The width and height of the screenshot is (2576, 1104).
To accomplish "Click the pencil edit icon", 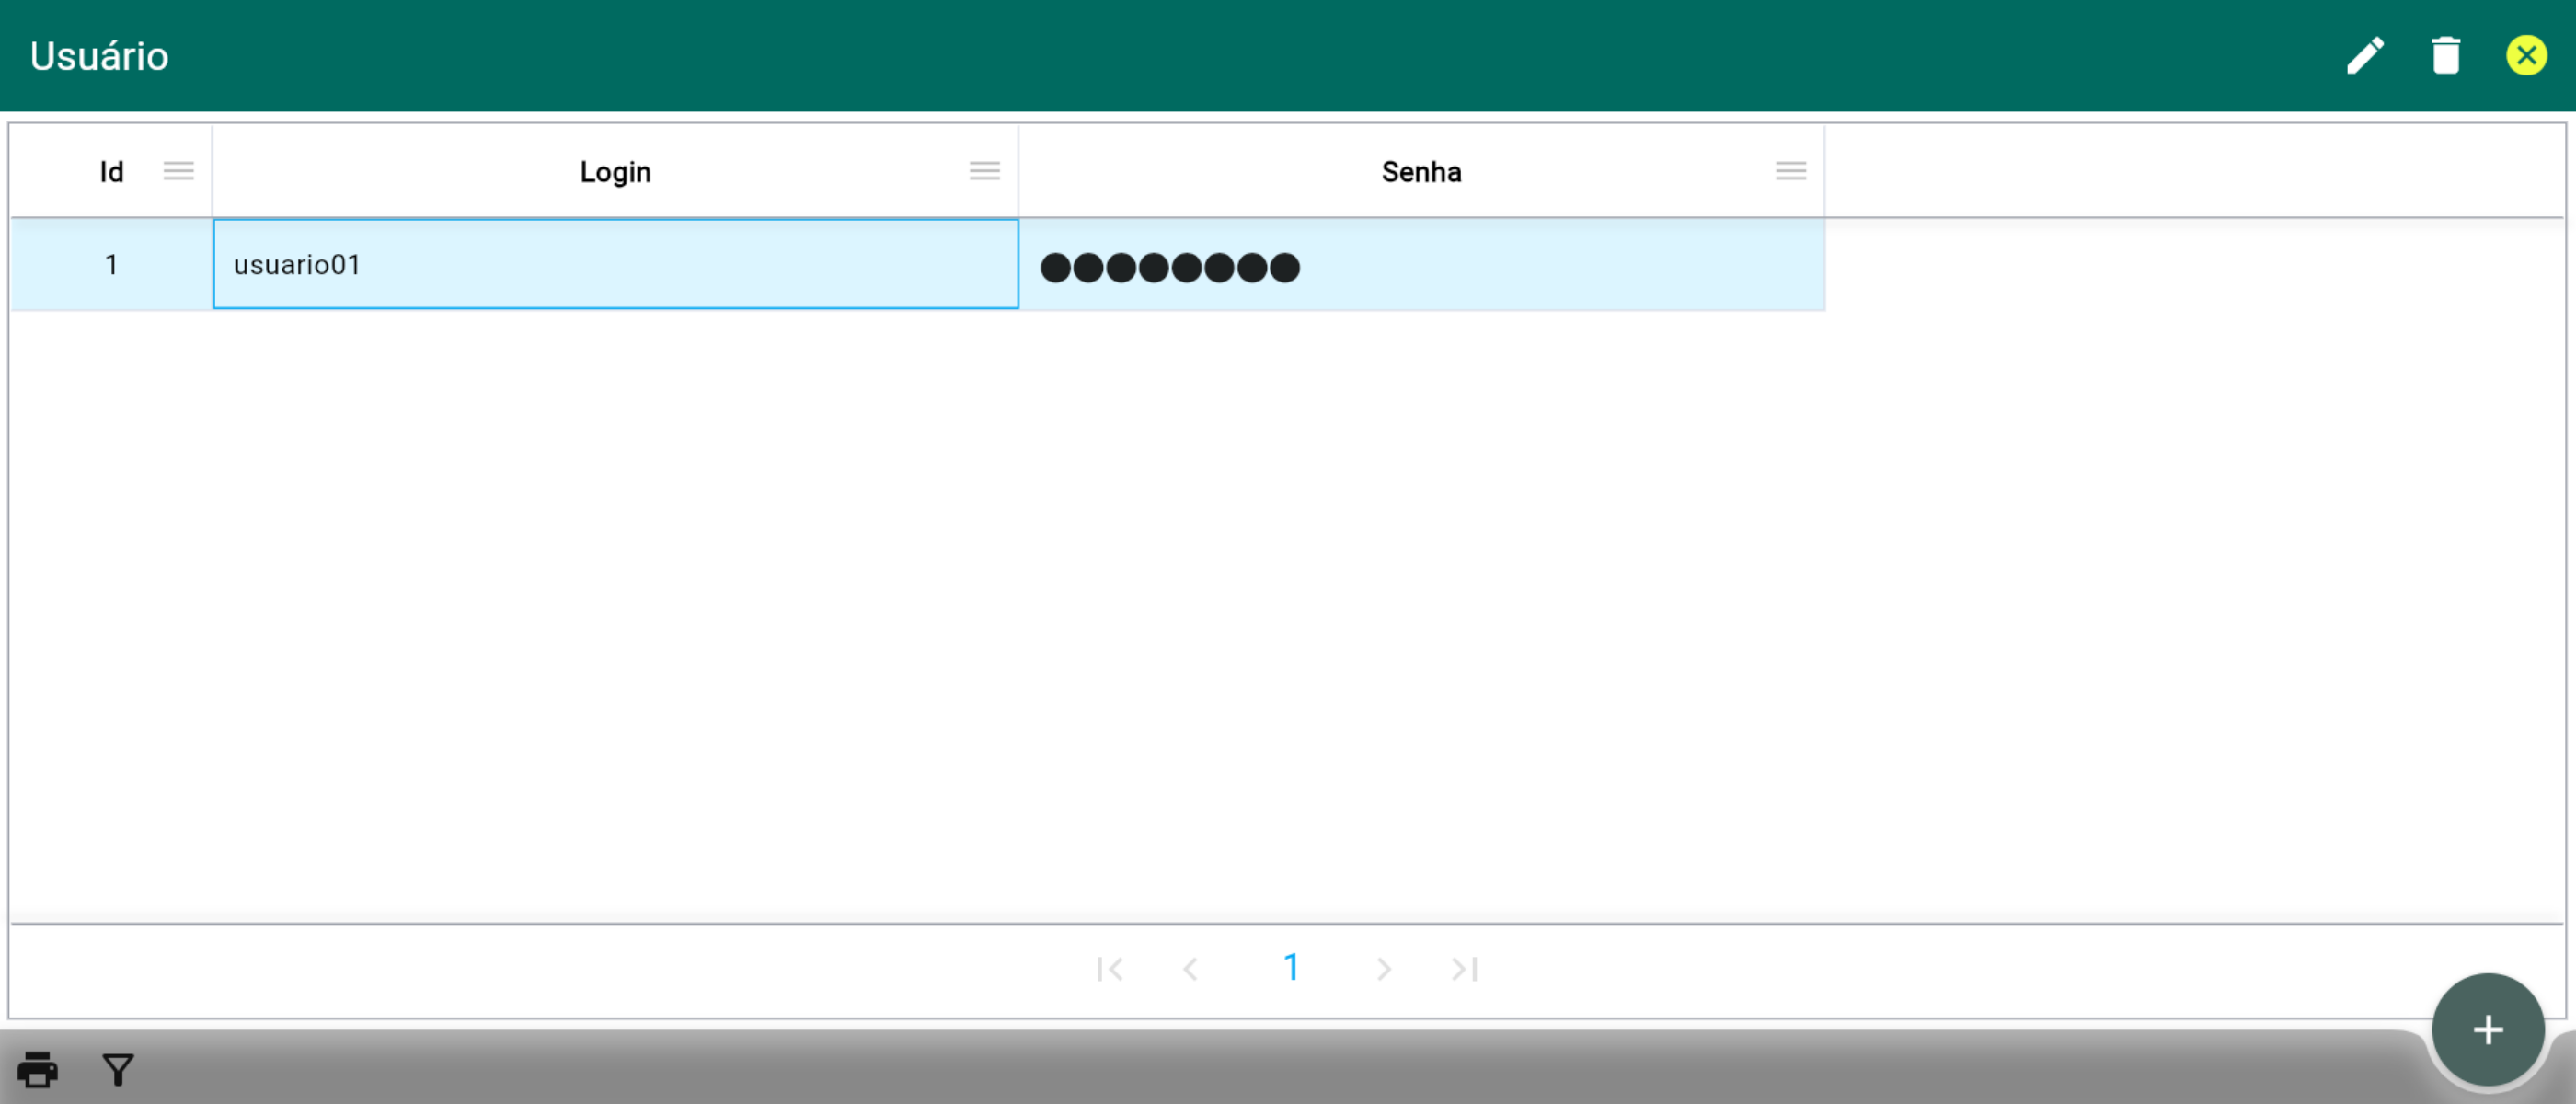I will coord(2365,56).
